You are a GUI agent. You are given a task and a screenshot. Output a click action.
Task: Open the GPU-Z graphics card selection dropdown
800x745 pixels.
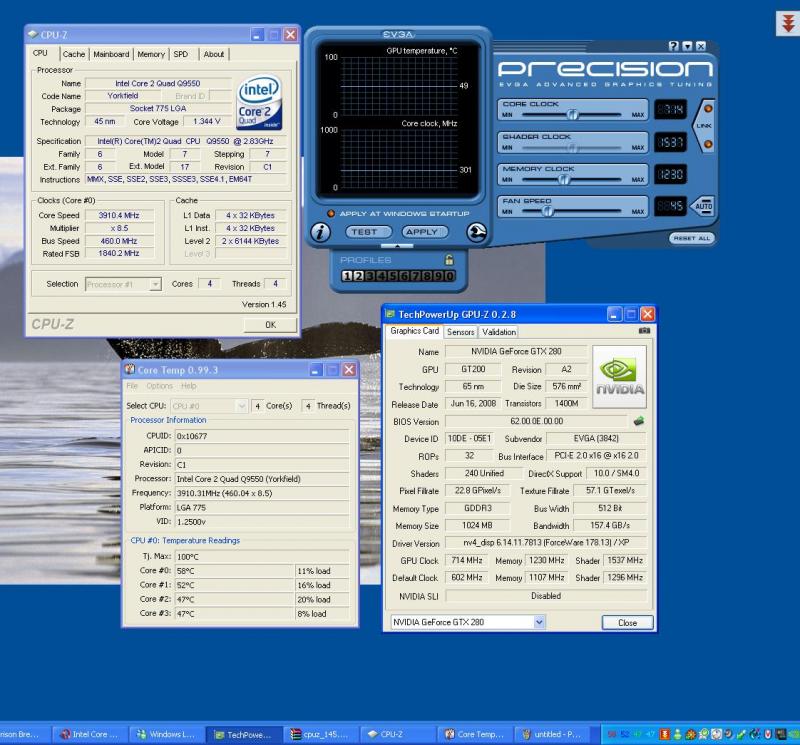coord(539,622)
